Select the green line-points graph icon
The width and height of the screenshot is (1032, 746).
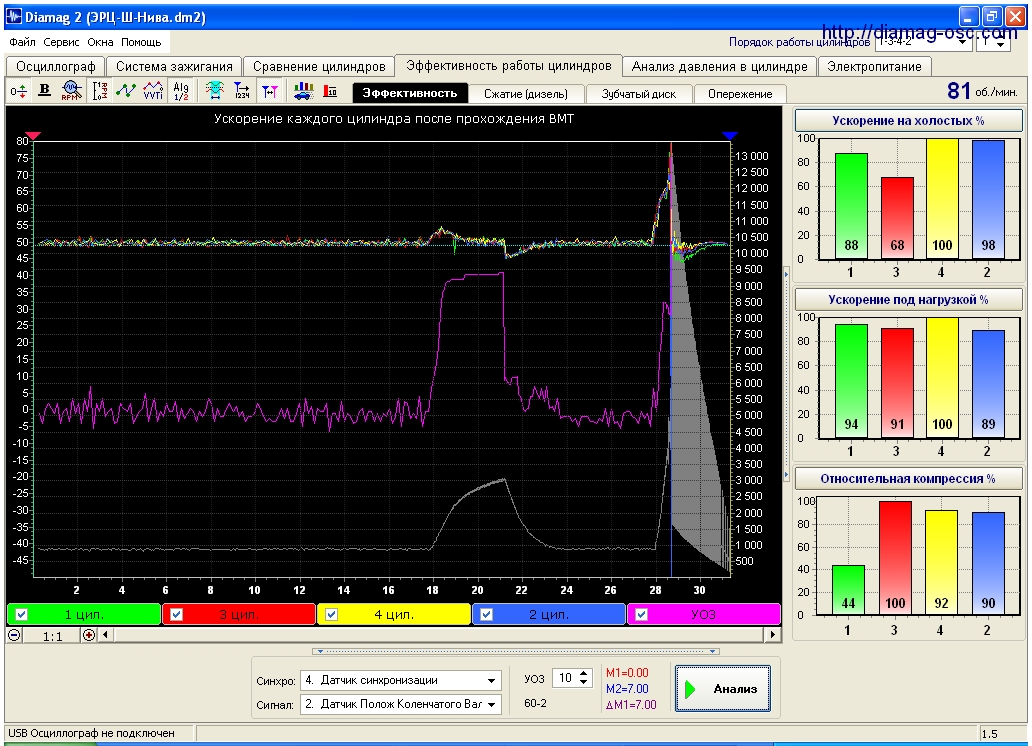coord(126,91)
